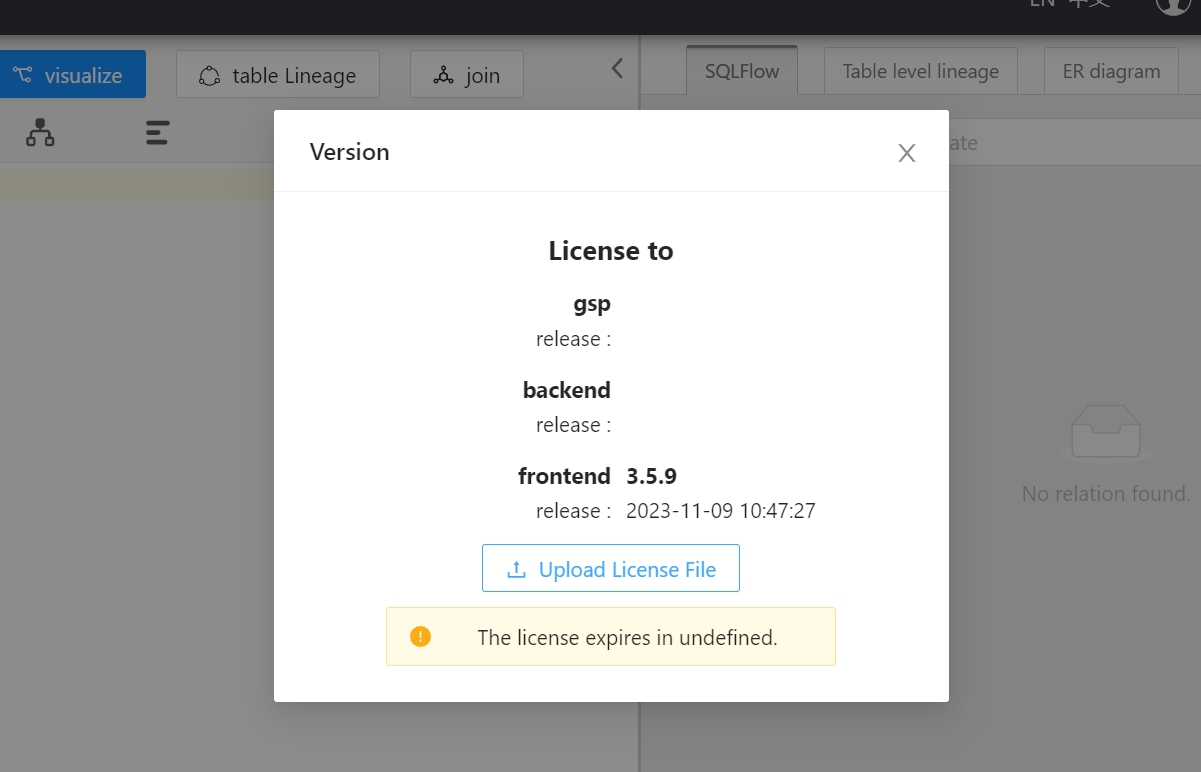The height and width of the screenshot is (772, 1201).
Task: Select the hierarchy tree layout icon
Action: 40,132
